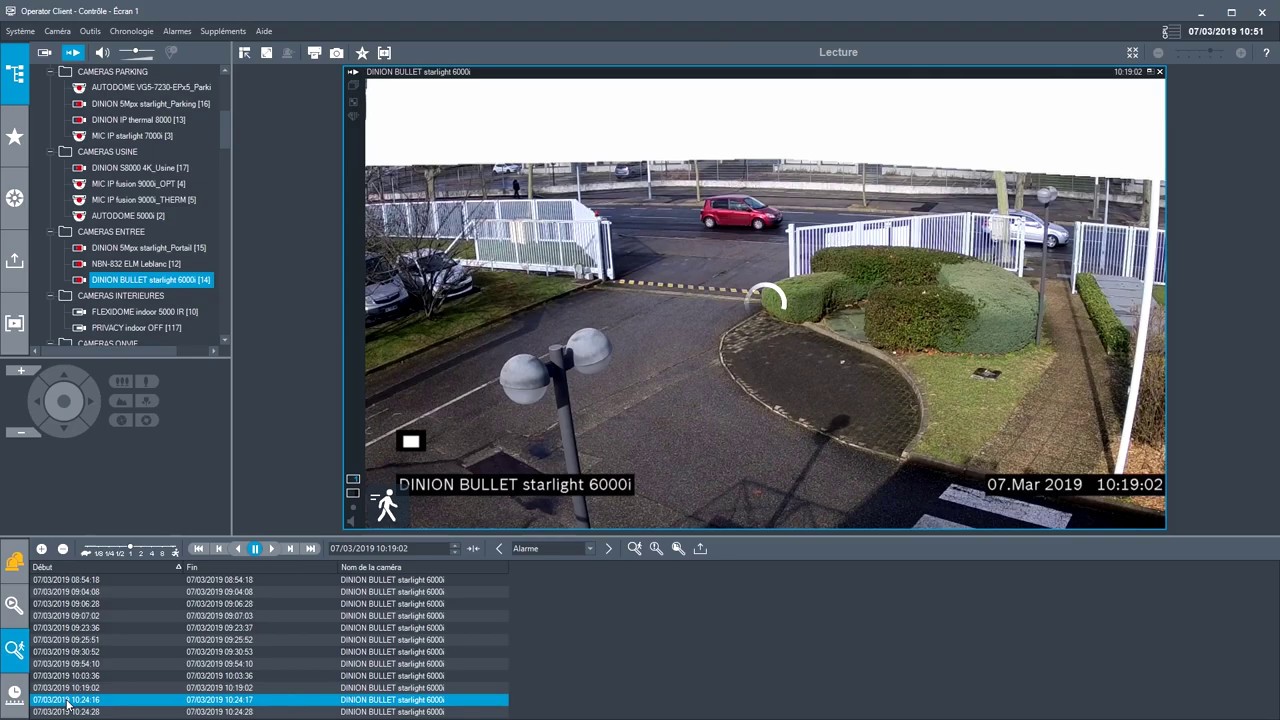
Task: Play forward using play arrow
Action: pos(272,549)
